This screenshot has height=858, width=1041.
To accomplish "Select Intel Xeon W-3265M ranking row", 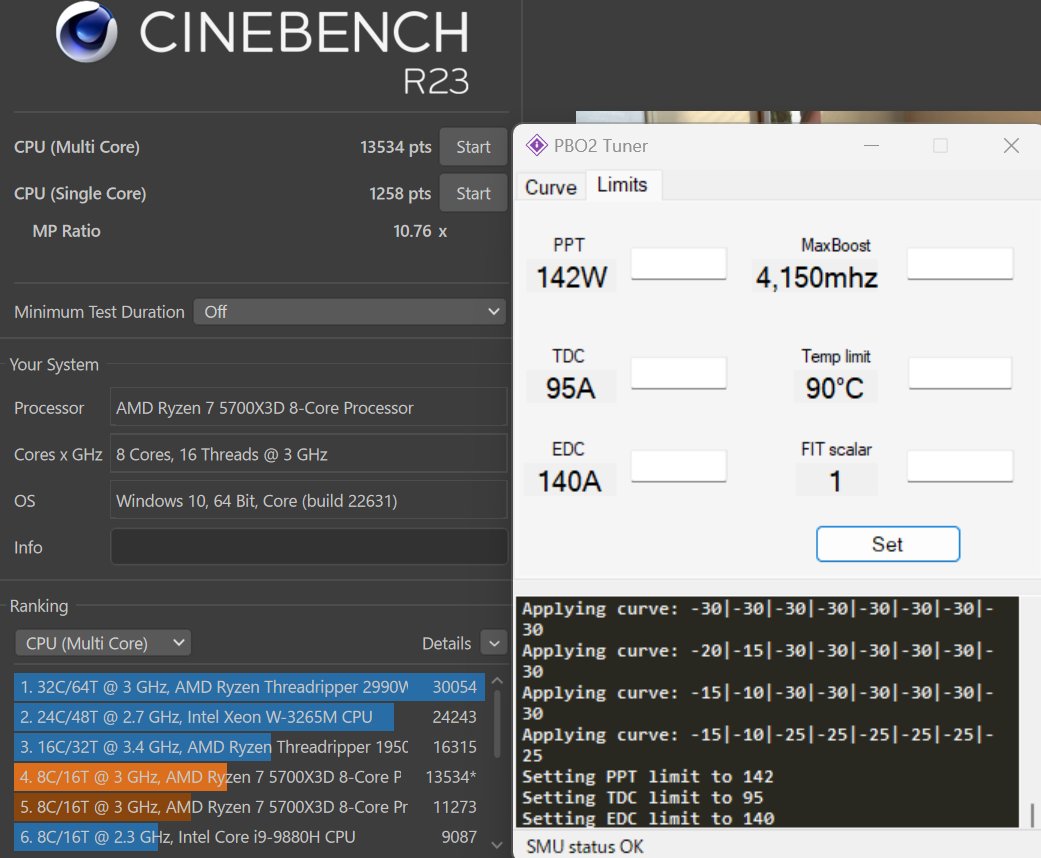I will pos(249,717).
